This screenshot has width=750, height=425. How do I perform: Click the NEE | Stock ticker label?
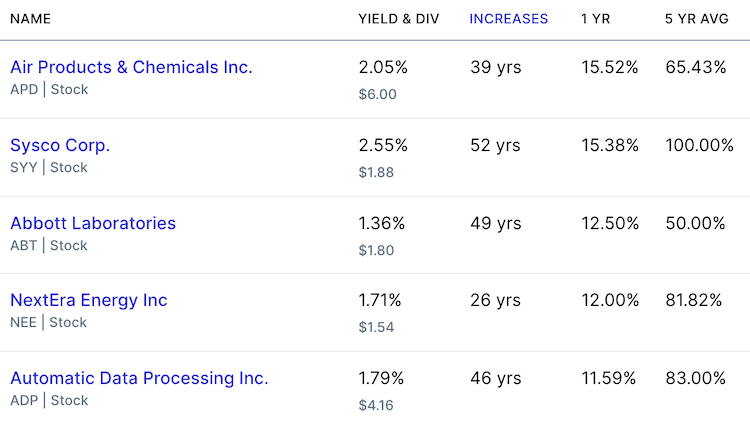click(49, 322)
